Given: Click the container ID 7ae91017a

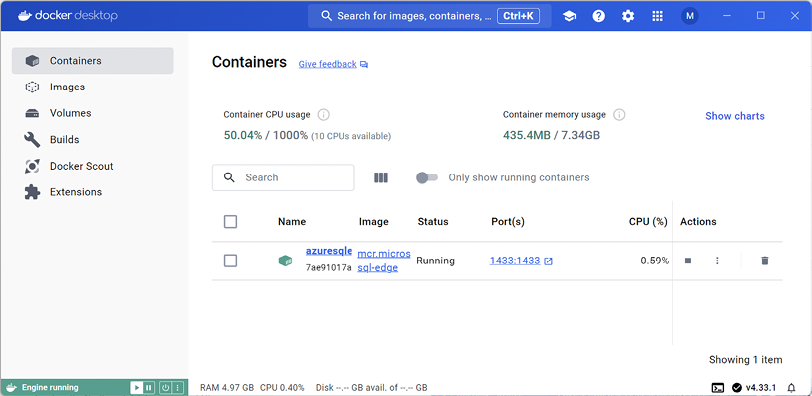Looking at the screenshot, I should pyautogui.click(x=328, y=268).
